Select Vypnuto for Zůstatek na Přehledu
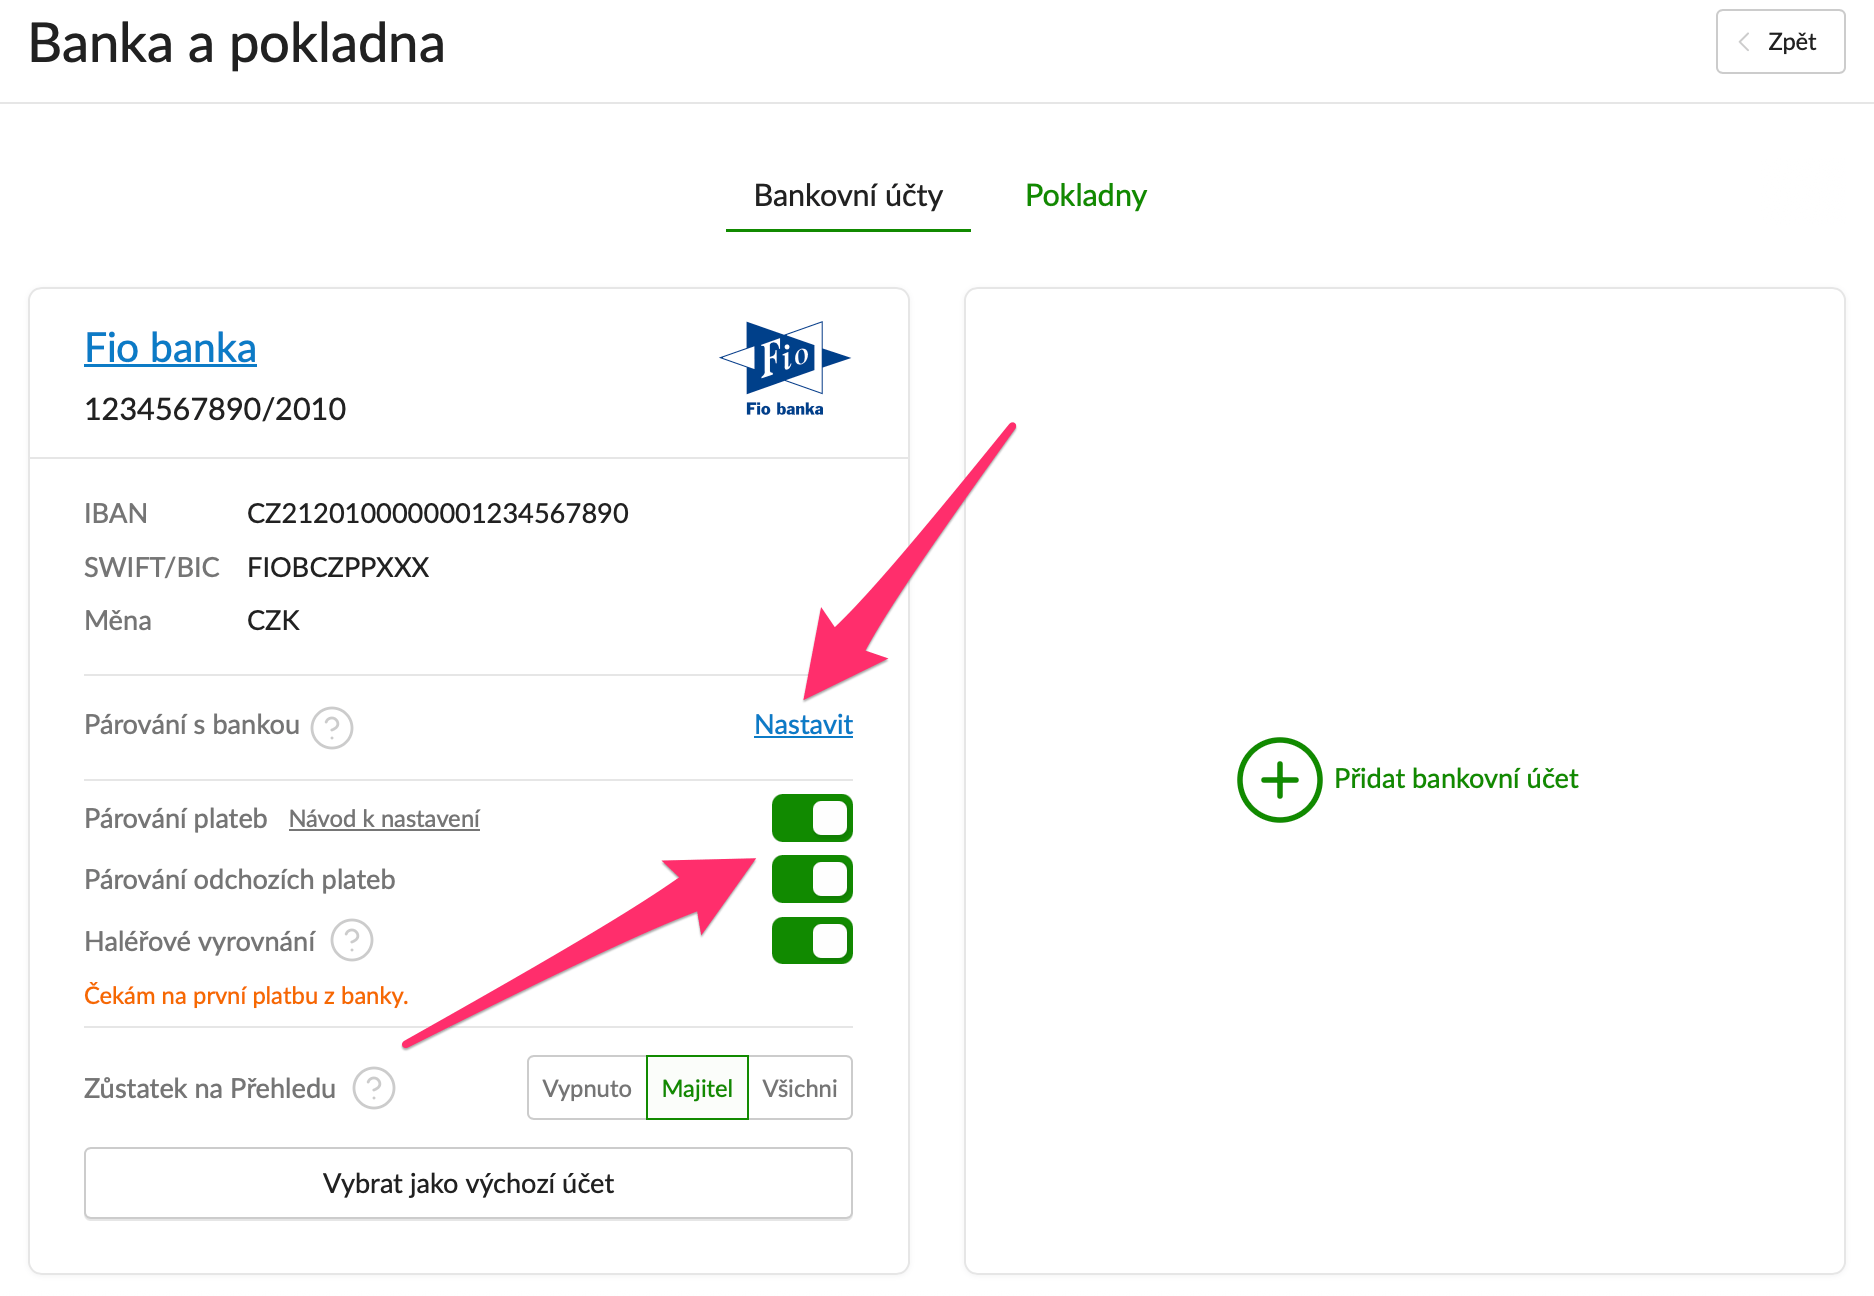This screenshot has width=1874, height=1296. point(587,1088)
